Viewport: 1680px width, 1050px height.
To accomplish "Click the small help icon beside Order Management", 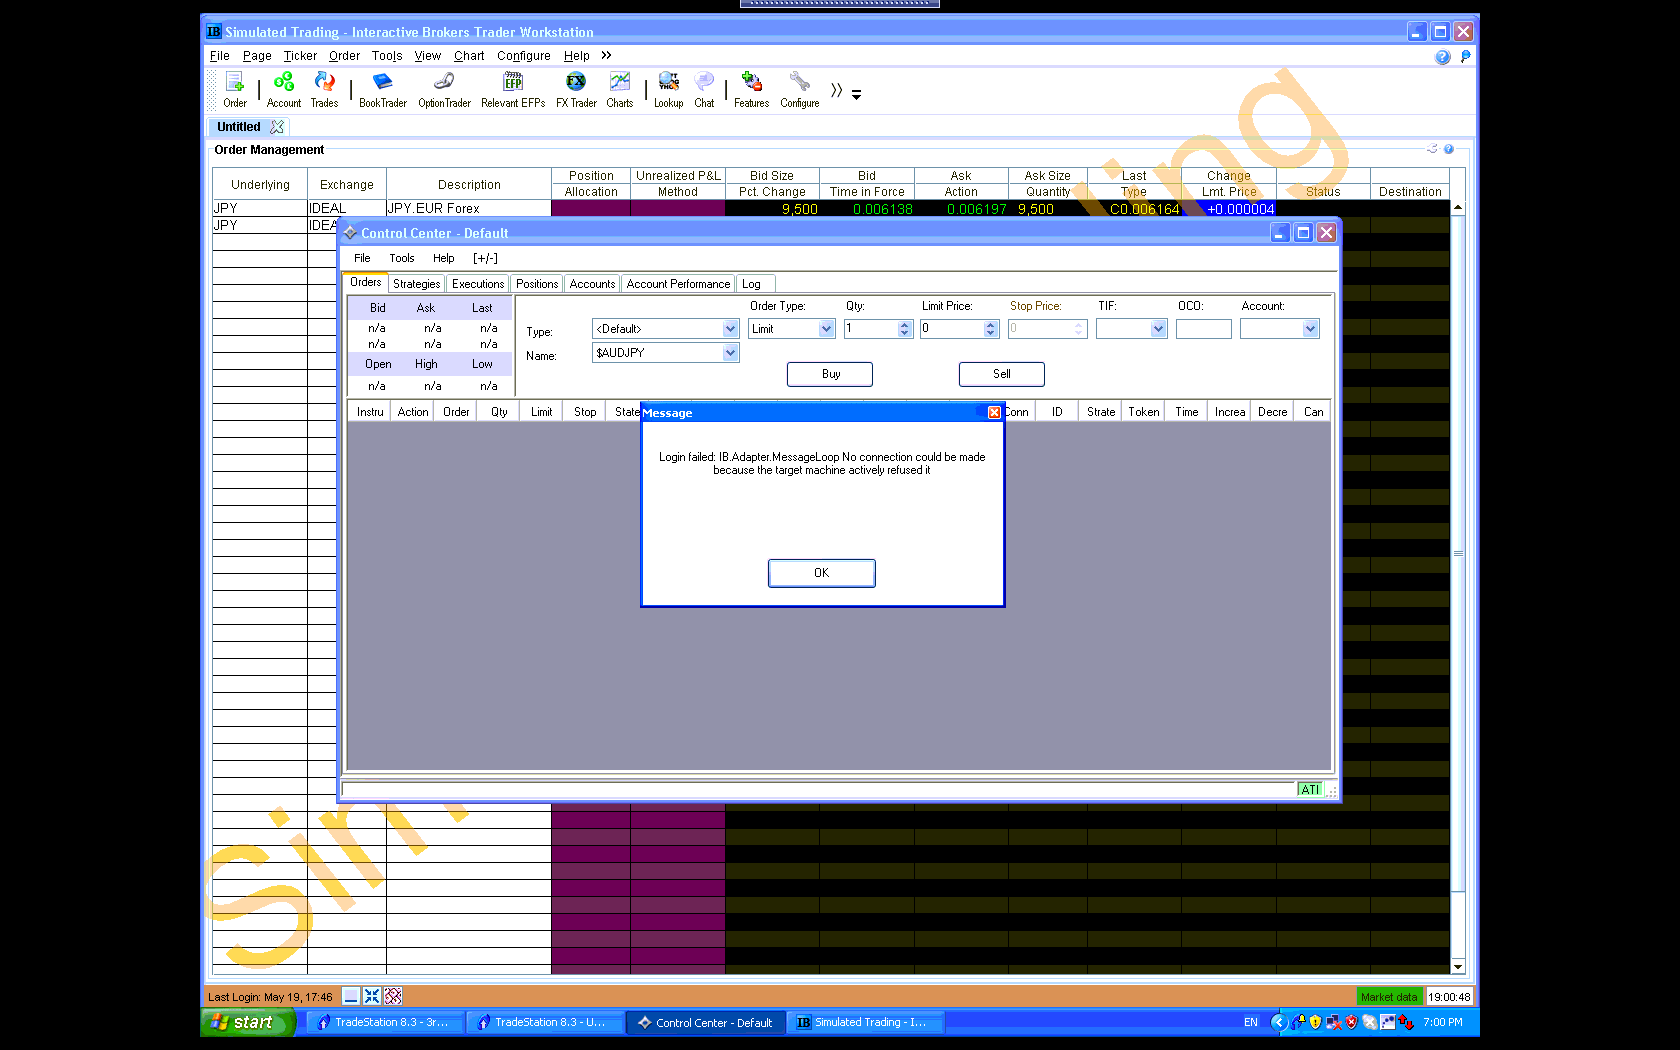I will (x=1449, y=149).
